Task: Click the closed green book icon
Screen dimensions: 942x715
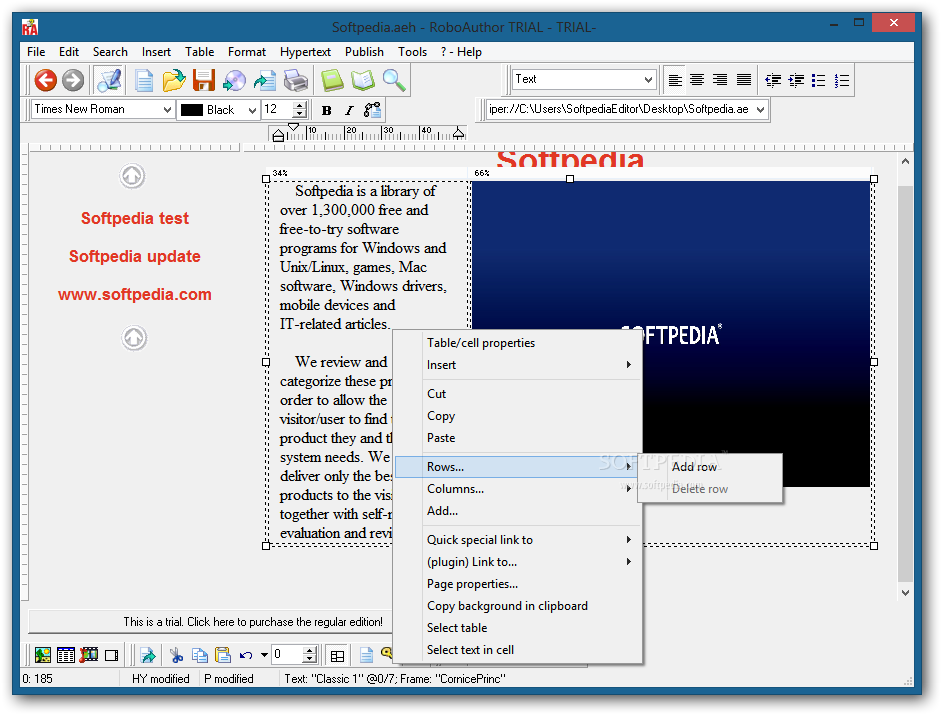Action: click(332, 80)
